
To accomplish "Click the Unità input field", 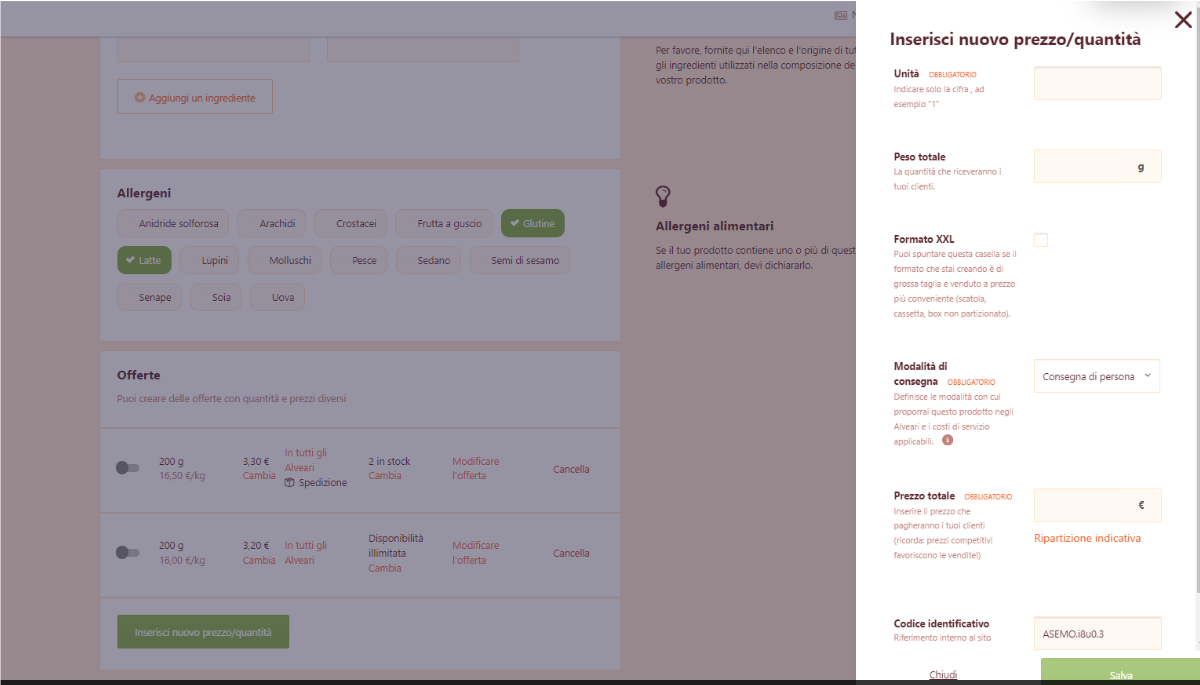I will 1097,83.
